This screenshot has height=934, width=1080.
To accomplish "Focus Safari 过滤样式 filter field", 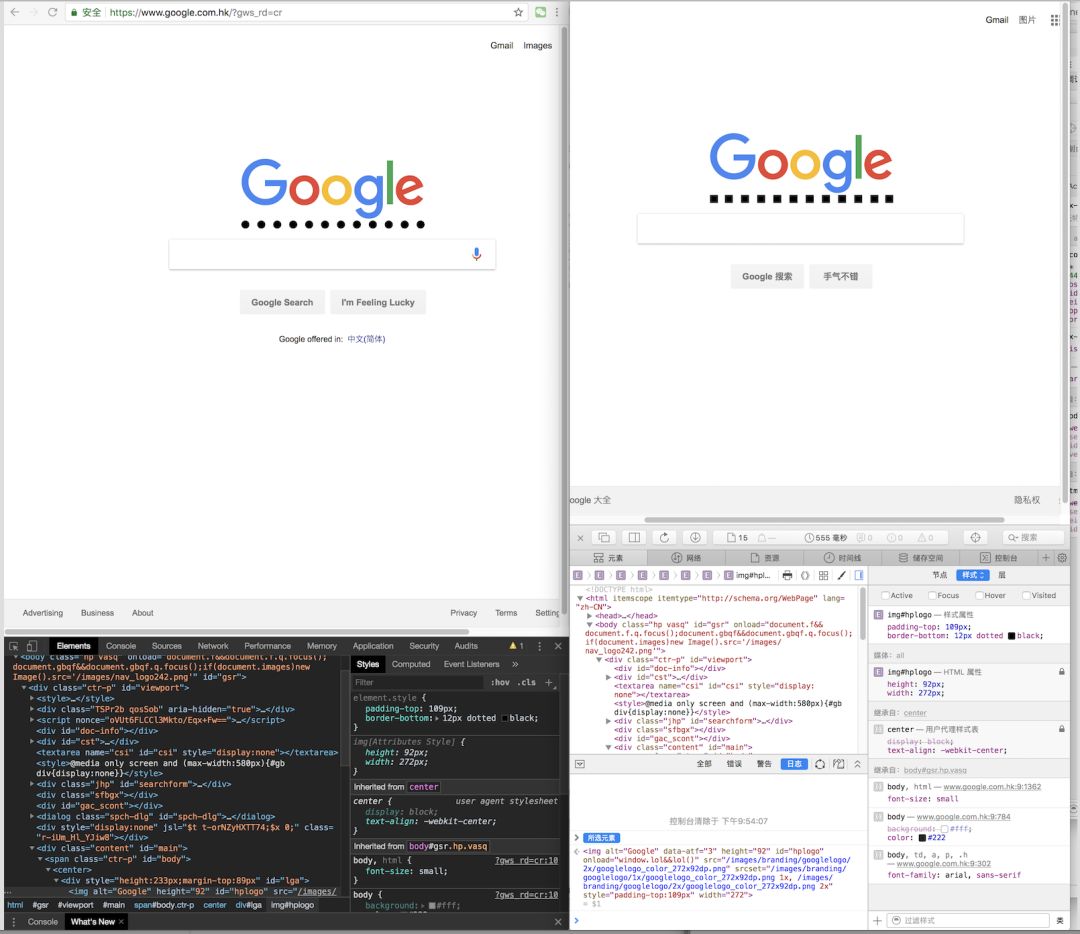I will pos(970,921).
